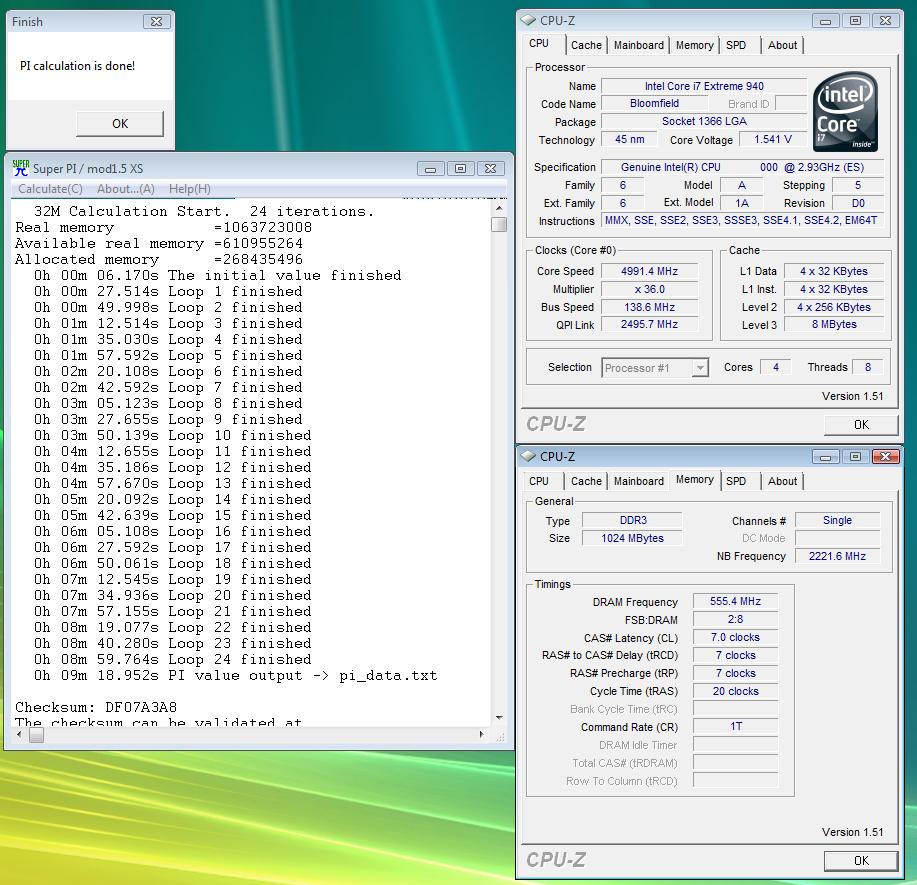Minimize the top CPU-Z window
917x885 pixels.
825,20
